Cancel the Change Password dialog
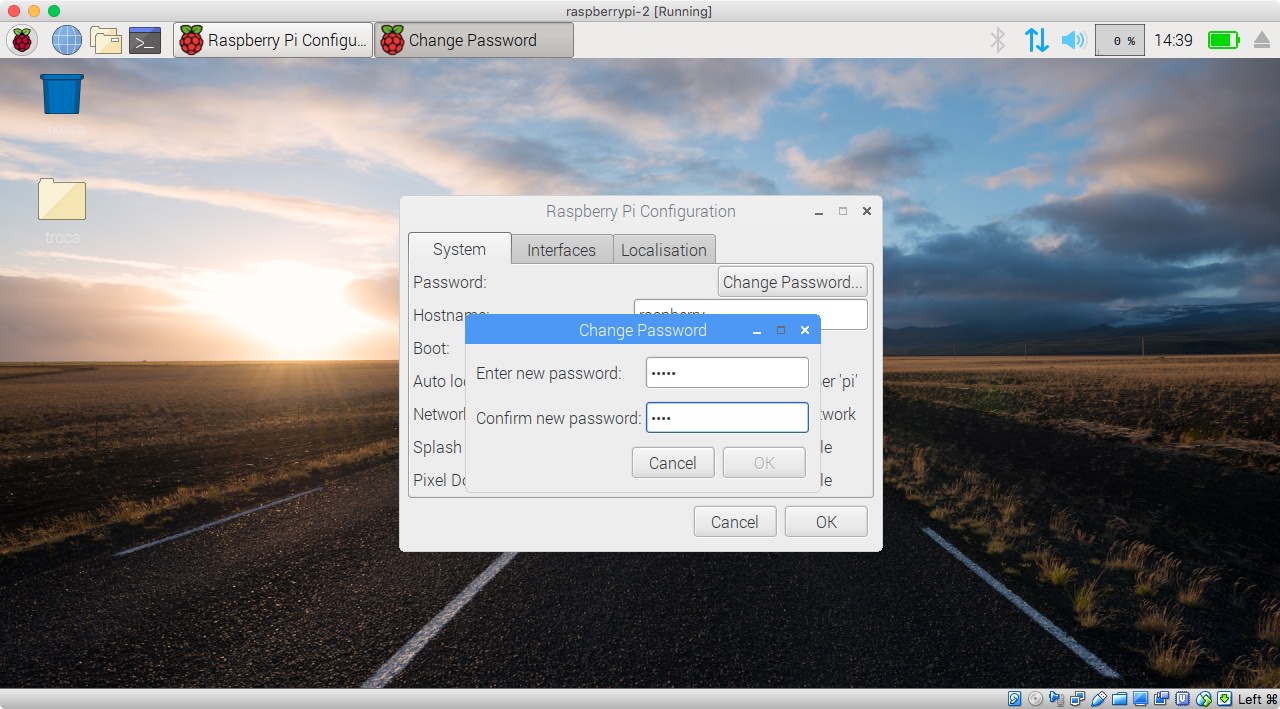 point(673,463)
